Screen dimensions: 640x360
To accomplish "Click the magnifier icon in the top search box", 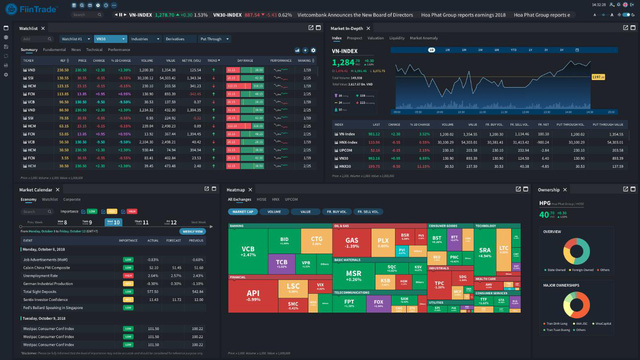I will tap(99, 15).
